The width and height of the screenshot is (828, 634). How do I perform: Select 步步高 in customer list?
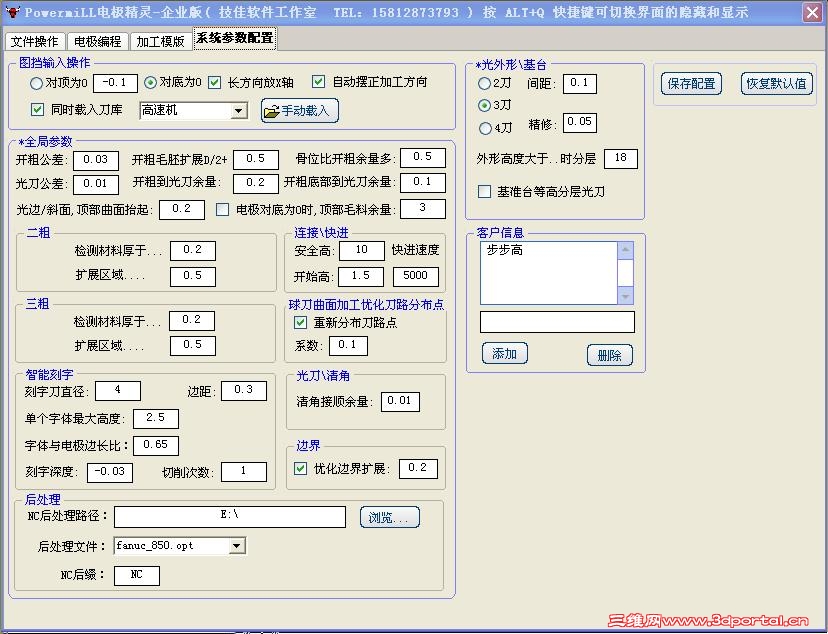505,250
